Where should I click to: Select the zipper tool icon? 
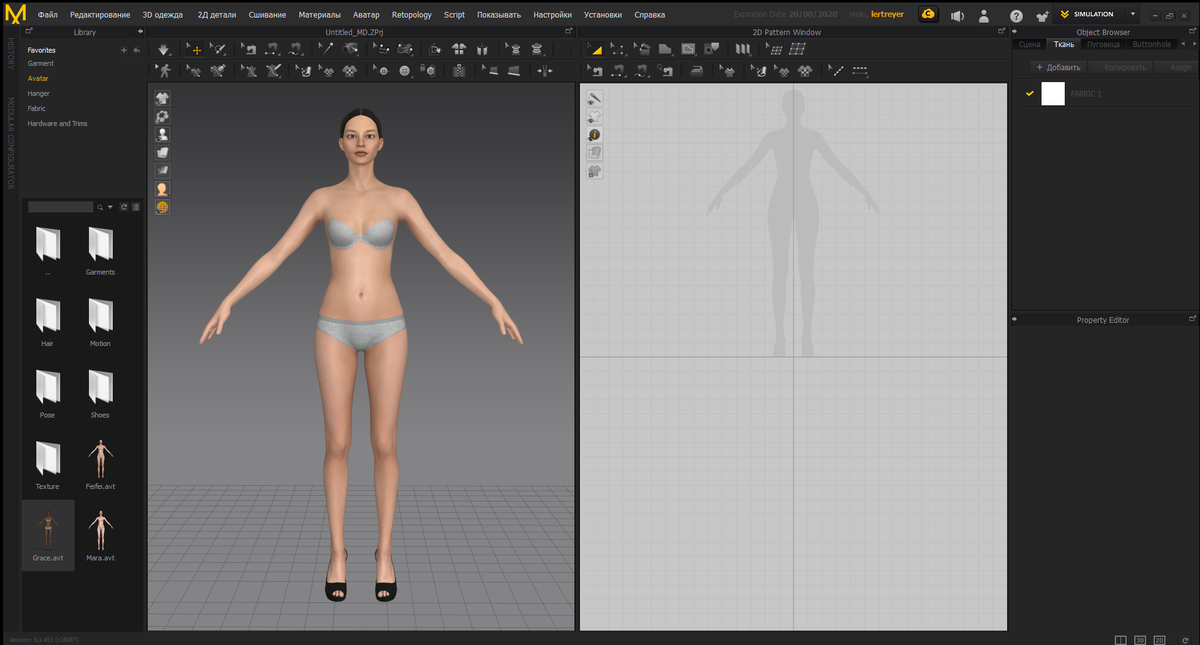pyautogui.click(x=459, y=71)
